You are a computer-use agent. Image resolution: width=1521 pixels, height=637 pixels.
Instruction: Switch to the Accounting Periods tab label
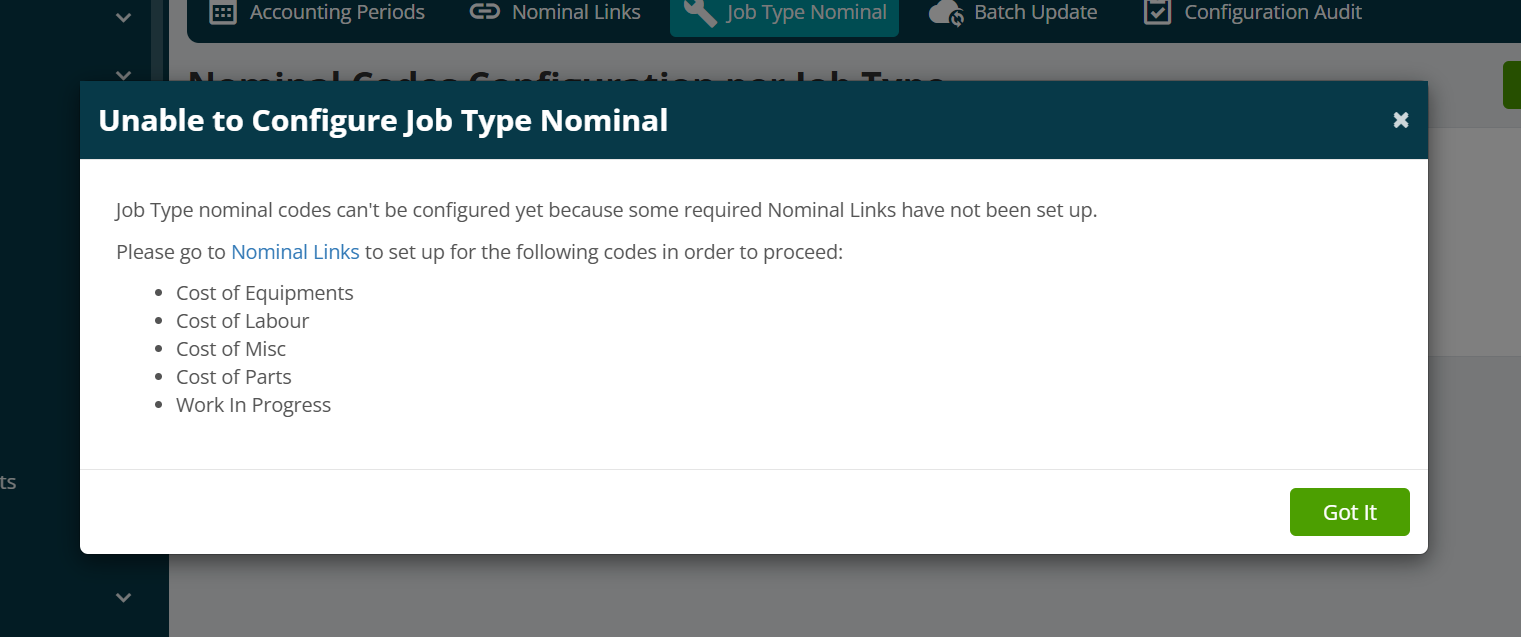point(337,12)
